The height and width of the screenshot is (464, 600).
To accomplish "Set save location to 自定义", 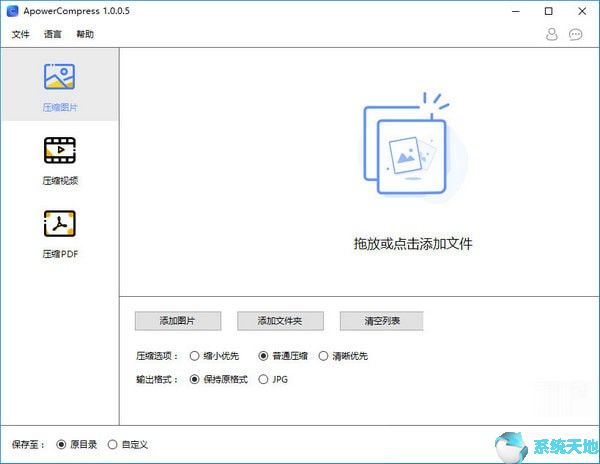I will (112, 444).
